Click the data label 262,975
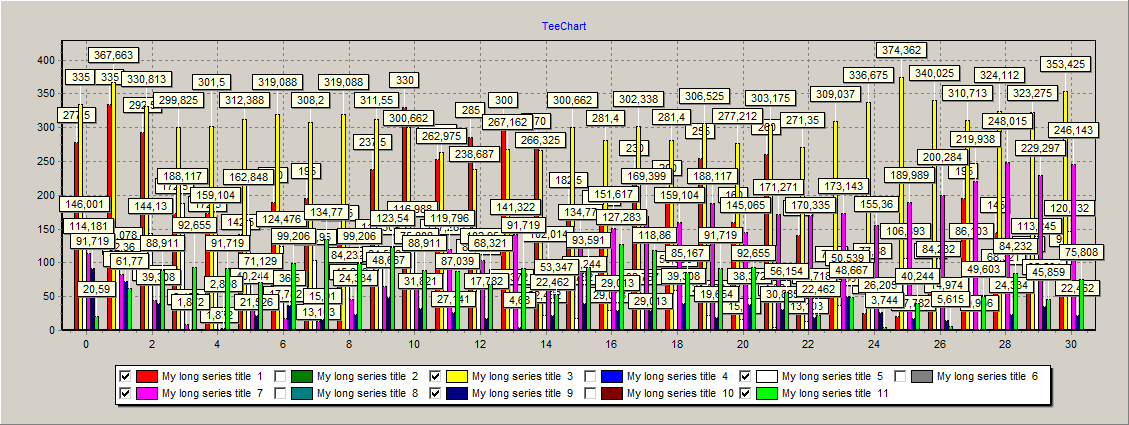Screen dimensions: 1129x425 tap(441, 136)
